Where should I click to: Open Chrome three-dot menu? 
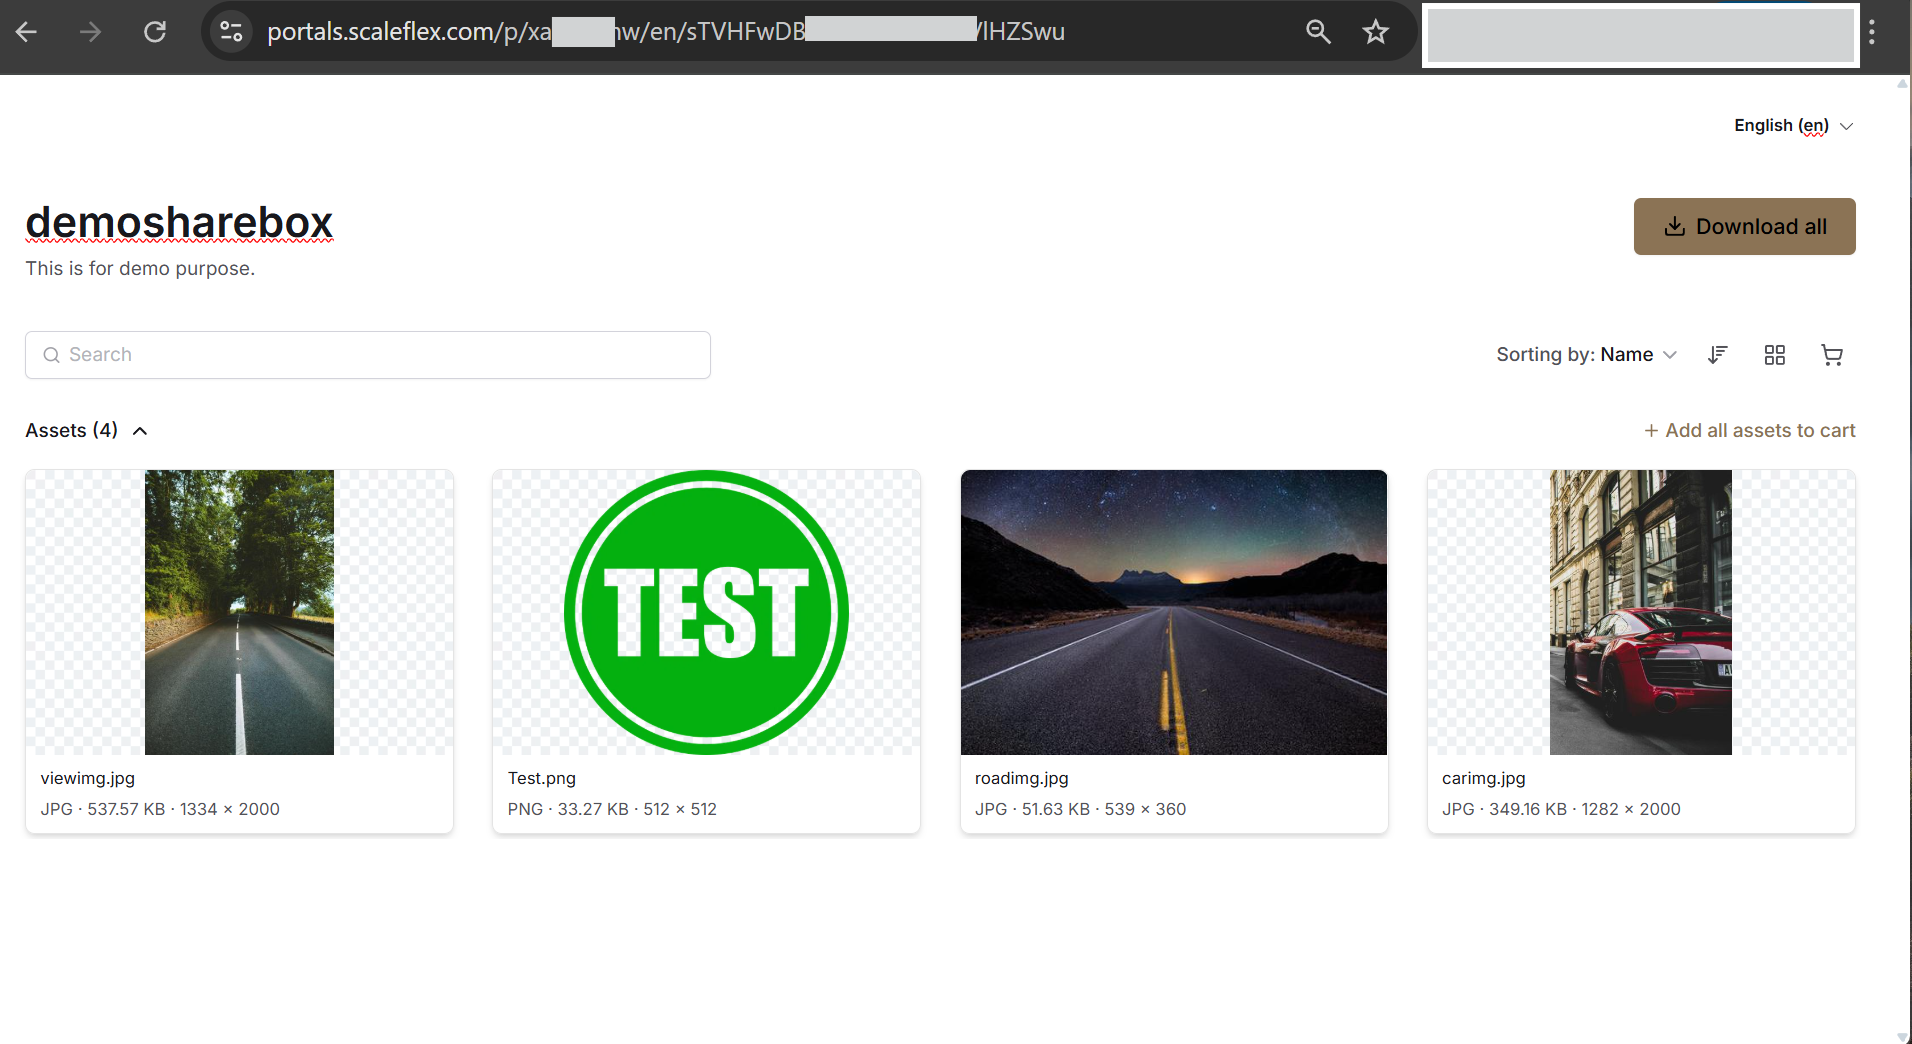[x=1872, y=32]
